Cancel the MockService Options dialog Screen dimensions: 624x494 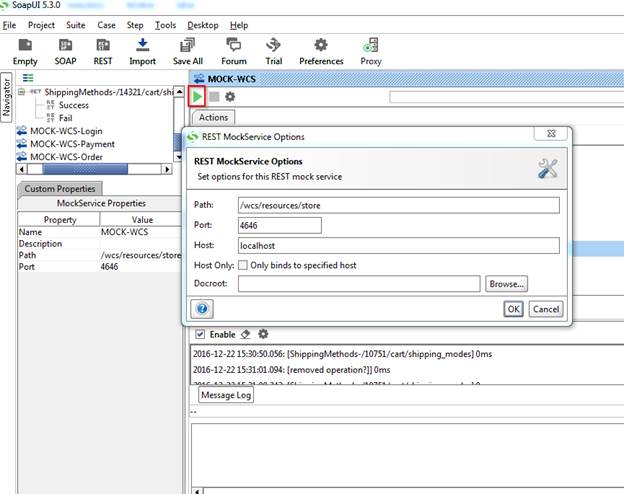pos(546,309)
